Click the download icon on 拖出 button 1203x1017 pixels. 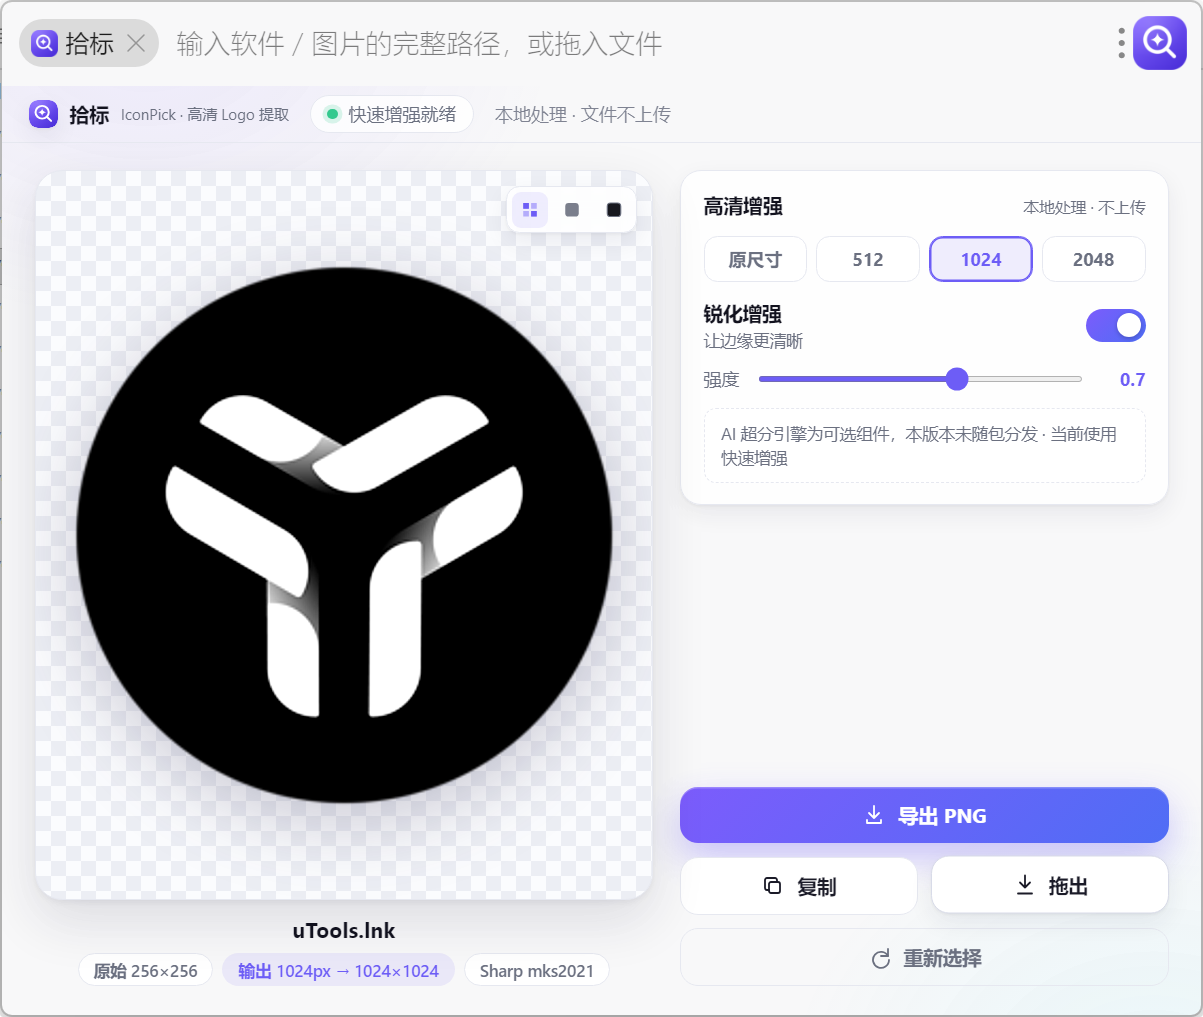tap(1025, 885)
